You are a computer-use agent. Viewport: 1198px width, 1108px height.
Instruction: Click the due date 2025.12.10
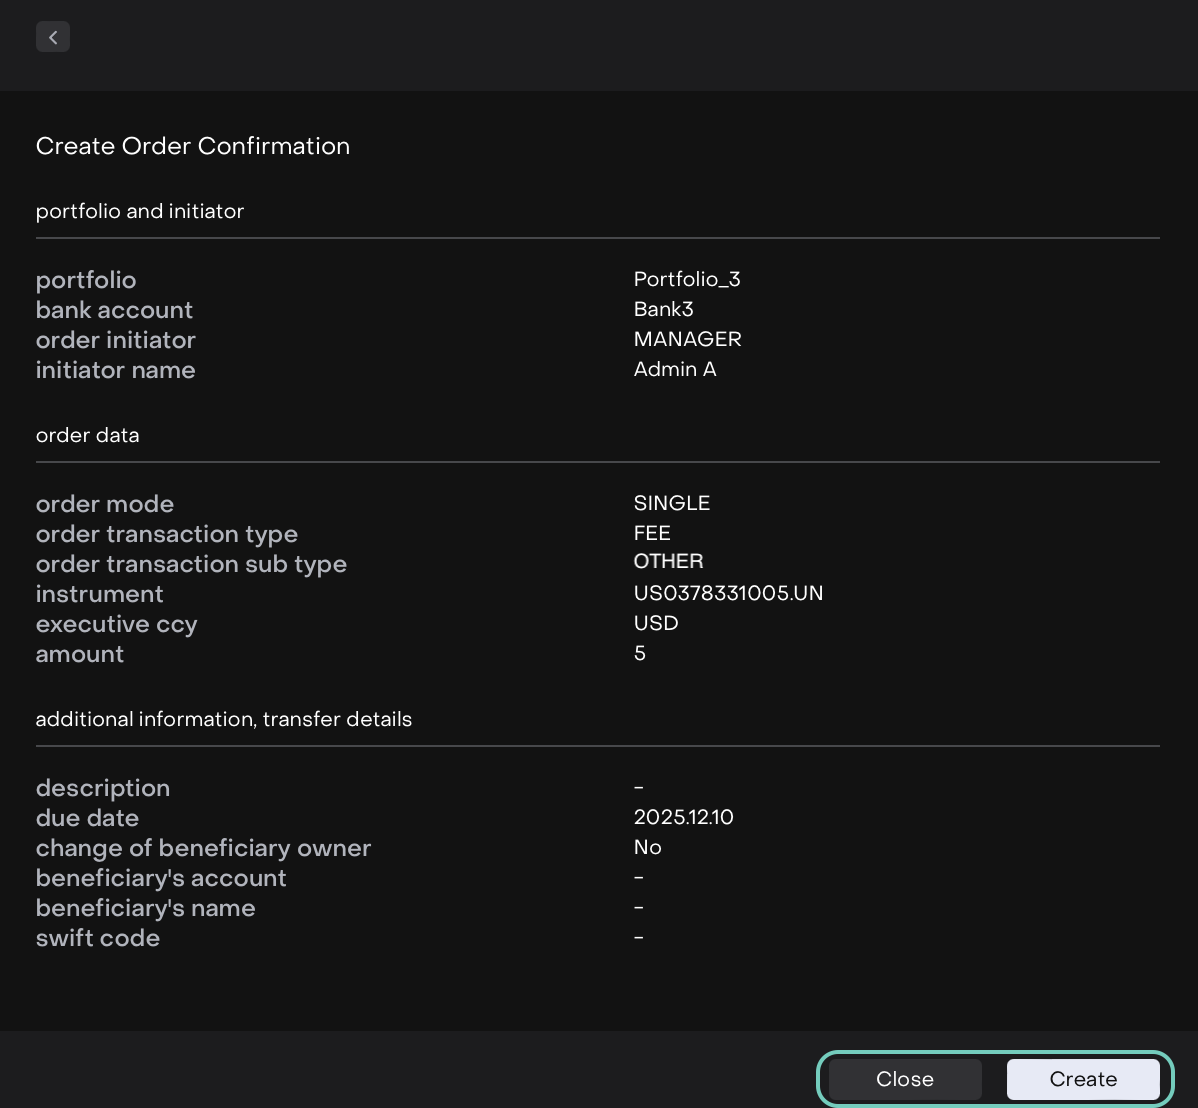click(683, 817)
